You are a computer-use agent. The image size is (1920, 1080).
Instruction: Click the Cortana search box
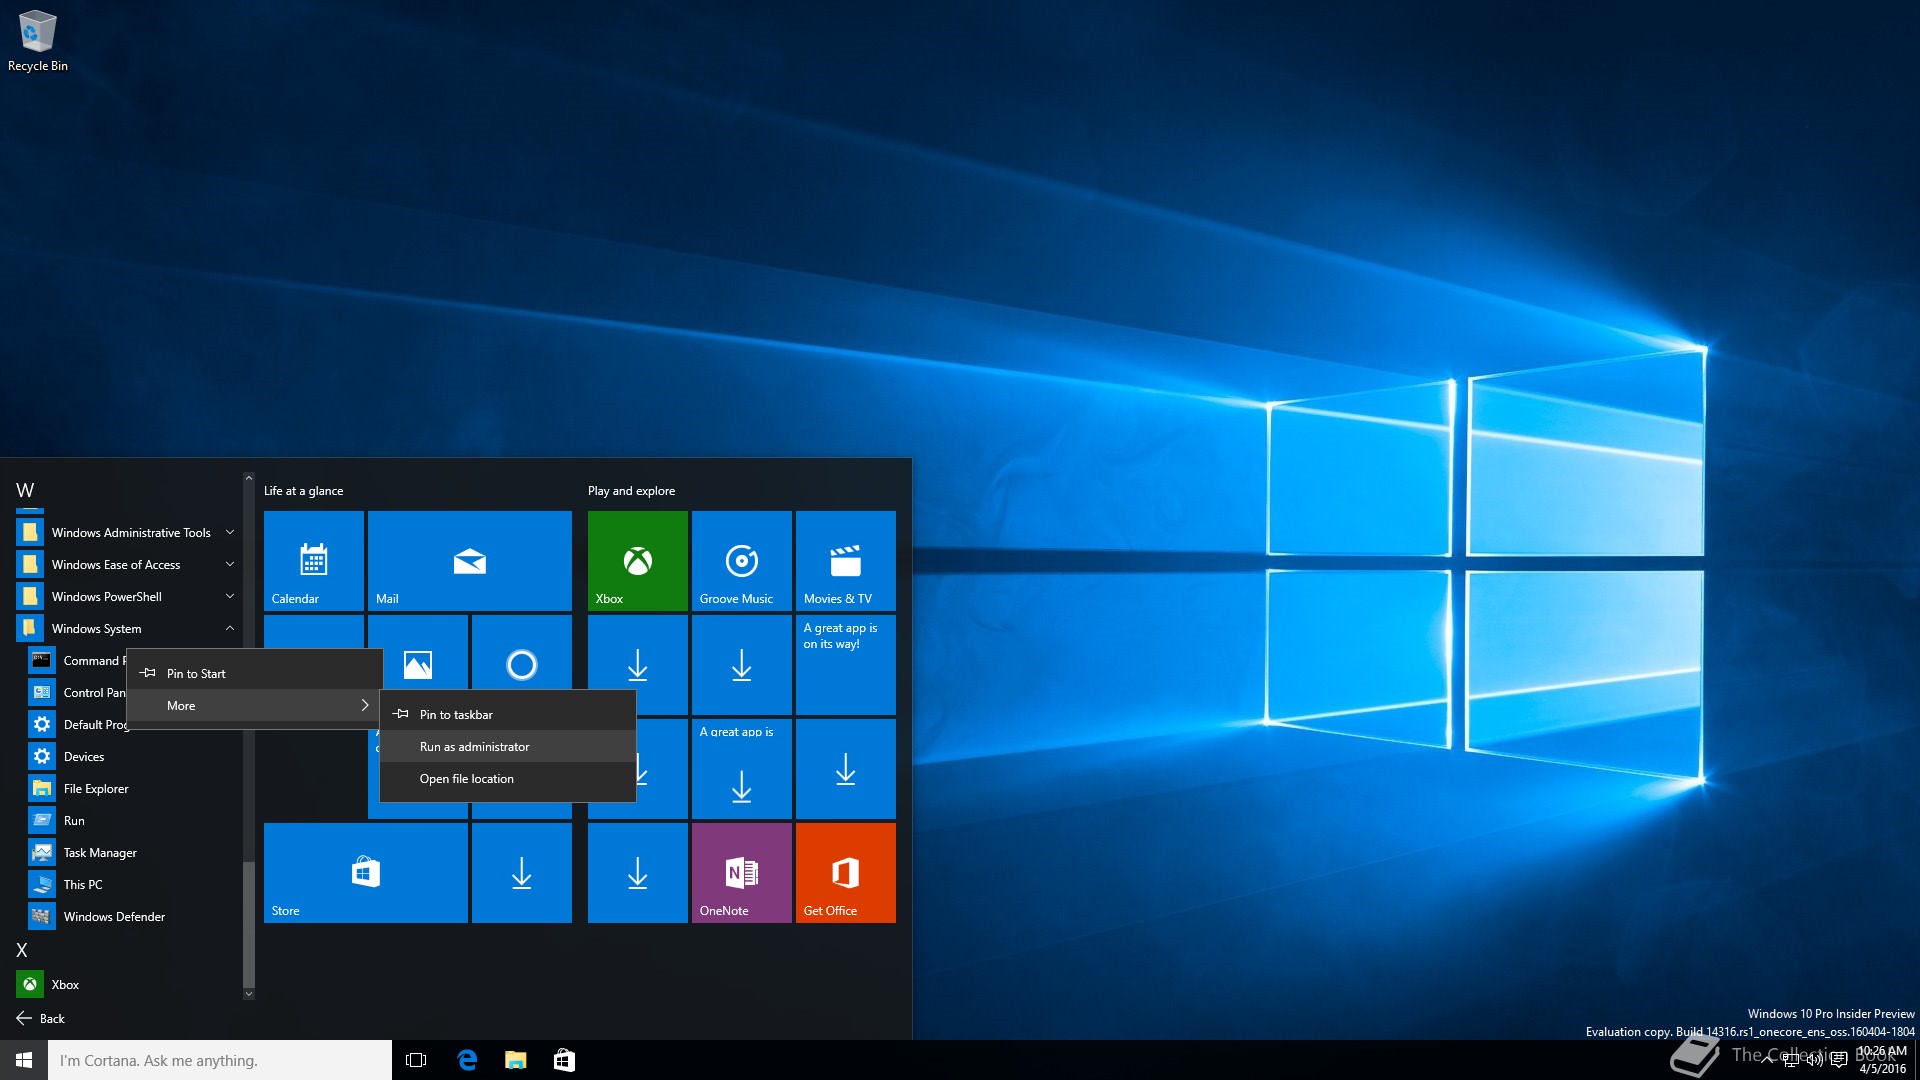click(x=220, y=1060)
